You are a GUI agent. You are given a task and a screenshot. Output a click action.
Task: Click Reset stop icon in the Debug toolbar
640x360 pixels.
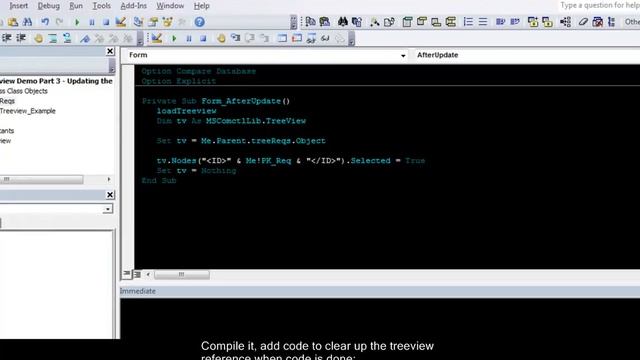pos(203,38)
